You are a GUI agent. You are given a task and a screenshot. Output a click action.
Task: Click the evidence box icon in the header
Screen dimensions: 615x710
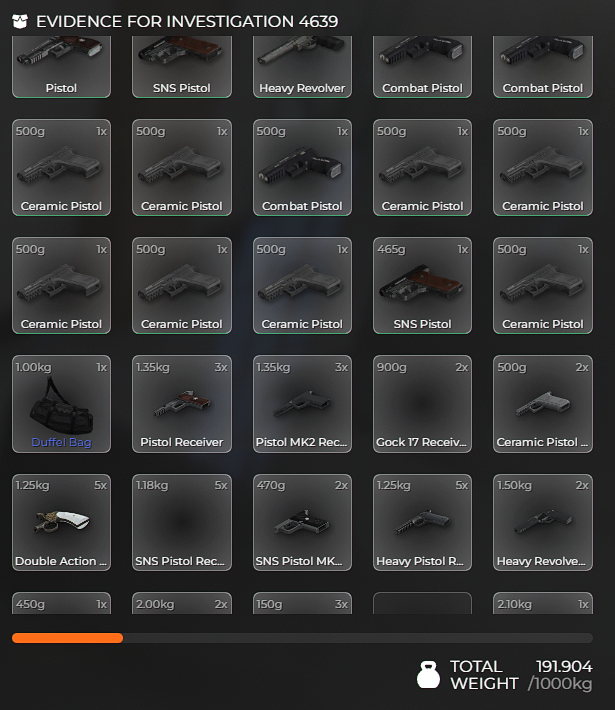pos(19,21)
